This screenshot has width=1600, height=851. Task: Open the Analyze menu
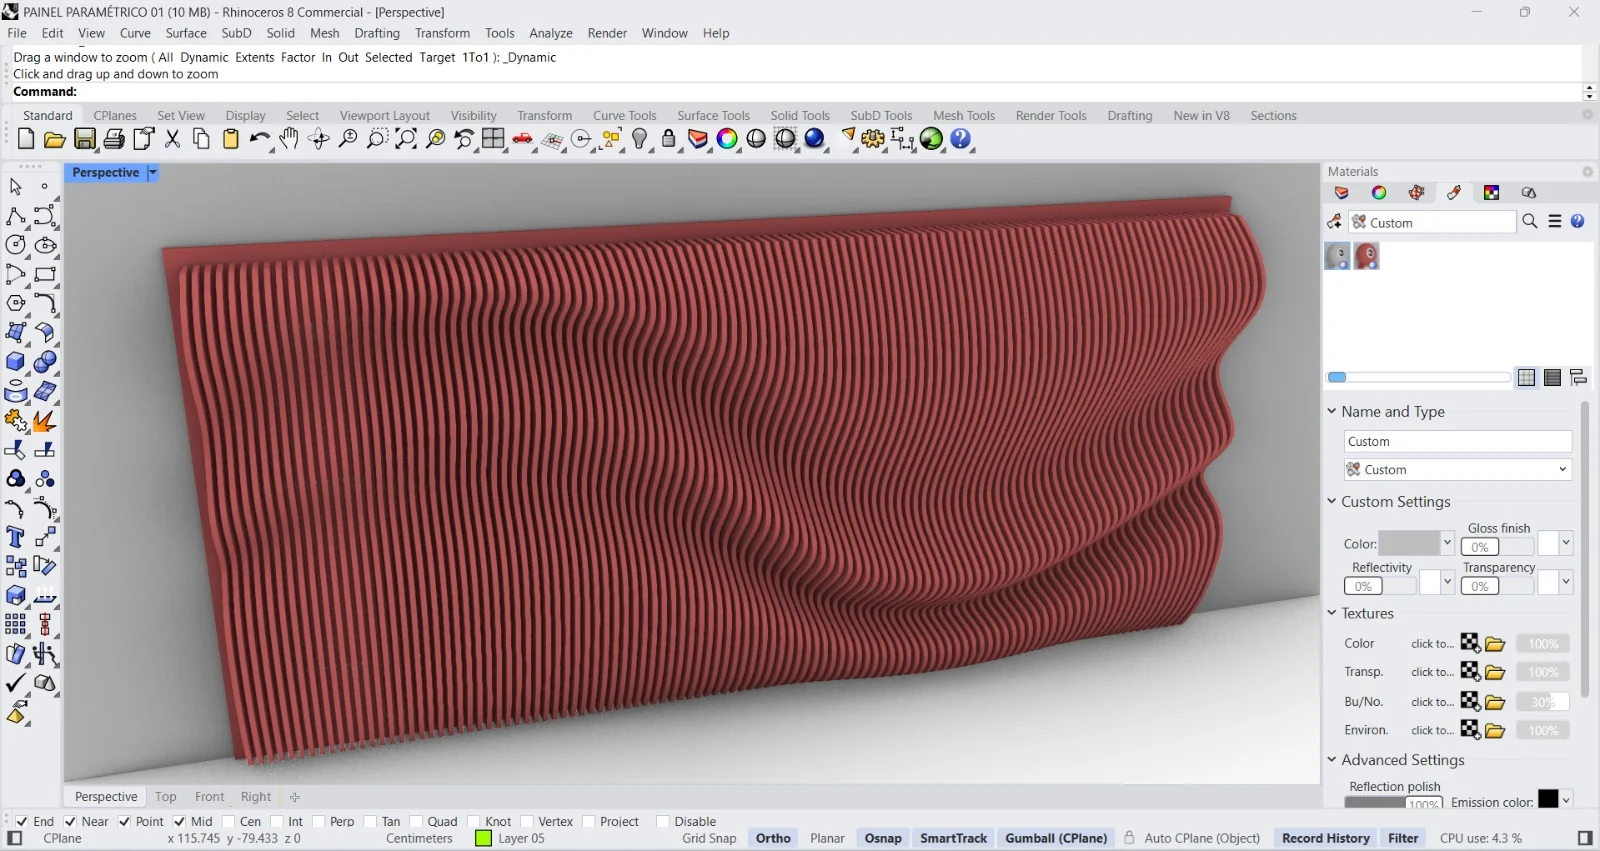pos(551,33)
